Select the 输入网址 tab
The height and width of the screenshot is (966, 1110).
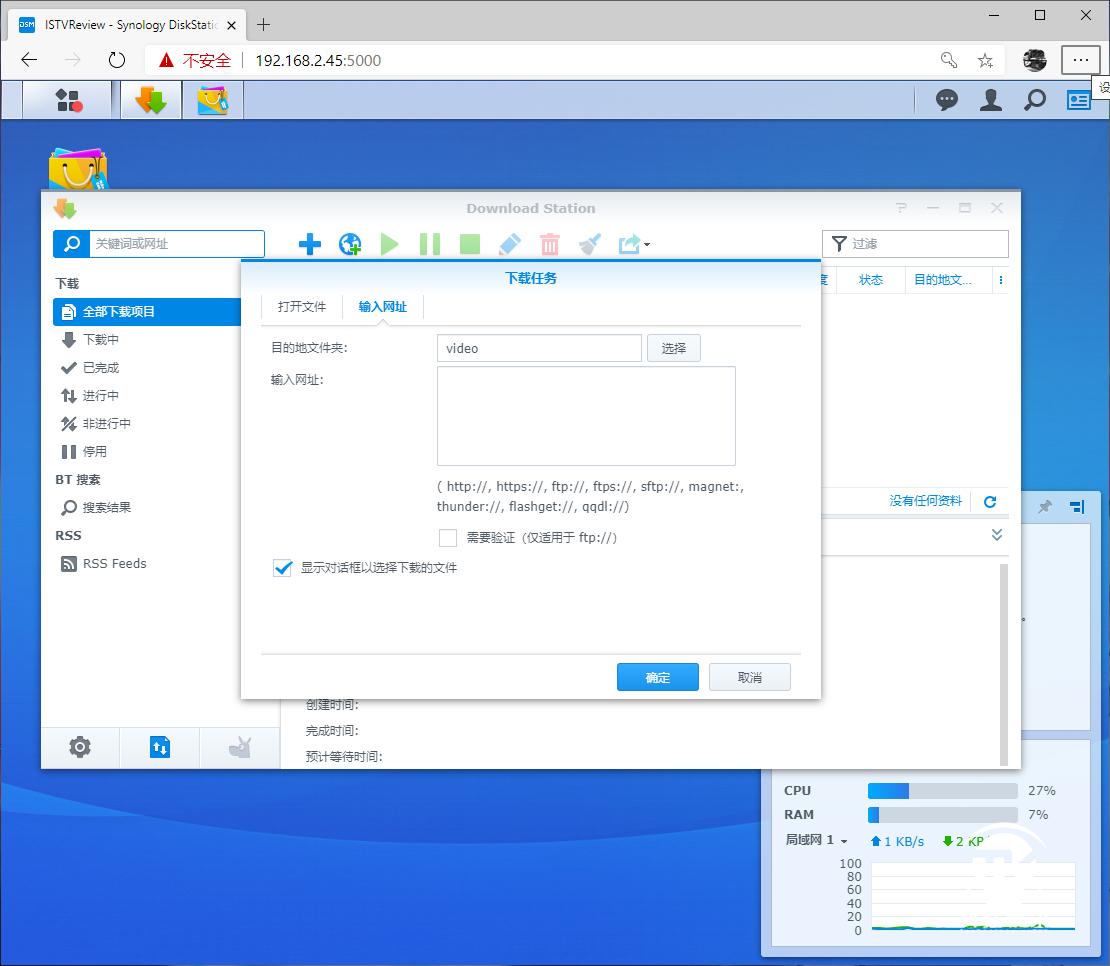click(383, 306)
